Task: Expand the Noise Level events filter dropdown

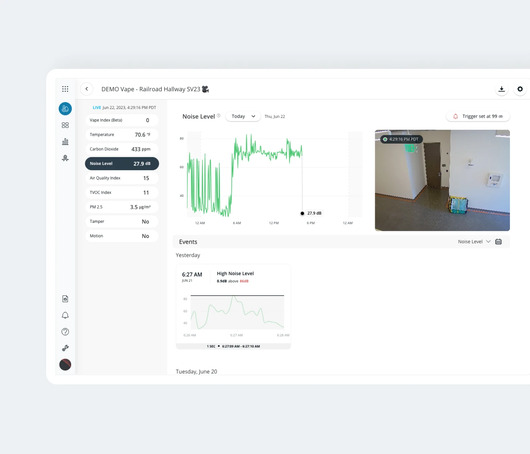Action: tap(474, 241)
